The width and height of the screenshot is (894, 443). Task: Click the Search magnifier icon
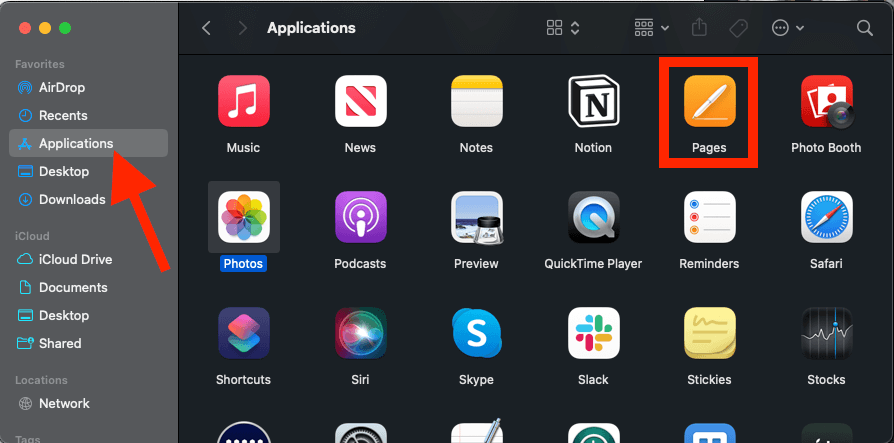click(x=865, y=28)
